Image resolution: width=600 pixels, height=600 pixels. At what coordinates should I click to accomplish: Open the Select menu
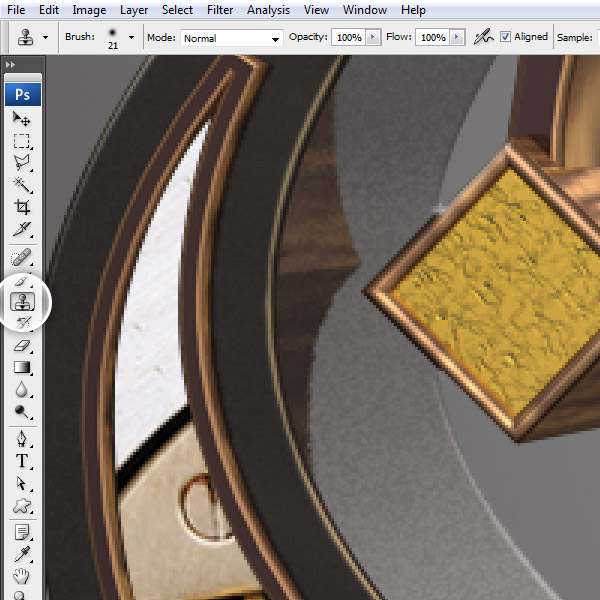coord(177,10)
